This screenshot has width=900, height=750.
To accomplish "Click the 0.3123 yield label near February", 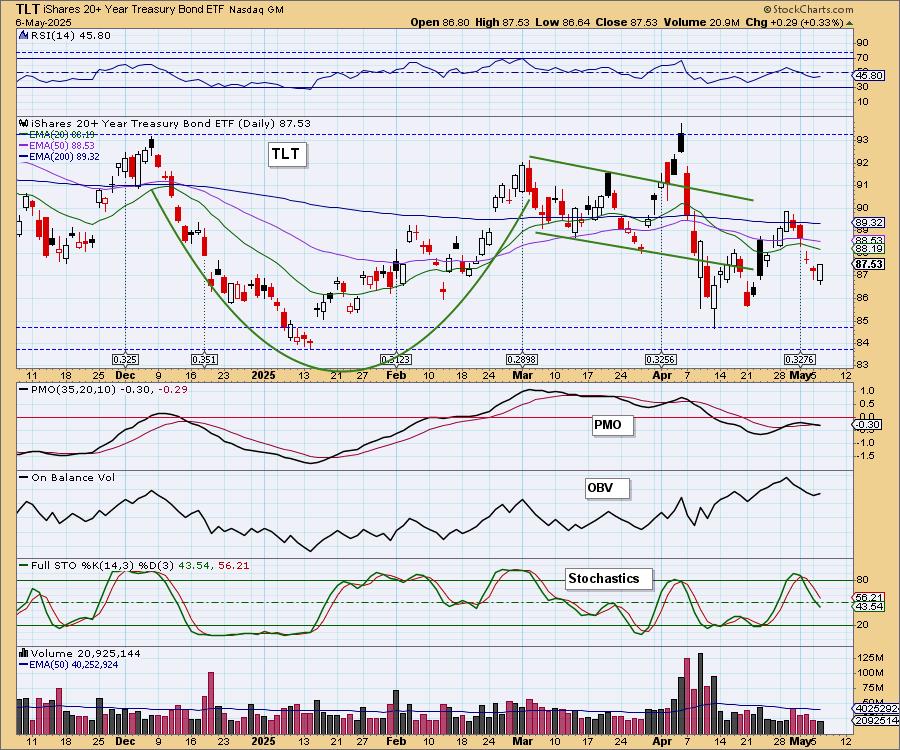I will point(395,360).
